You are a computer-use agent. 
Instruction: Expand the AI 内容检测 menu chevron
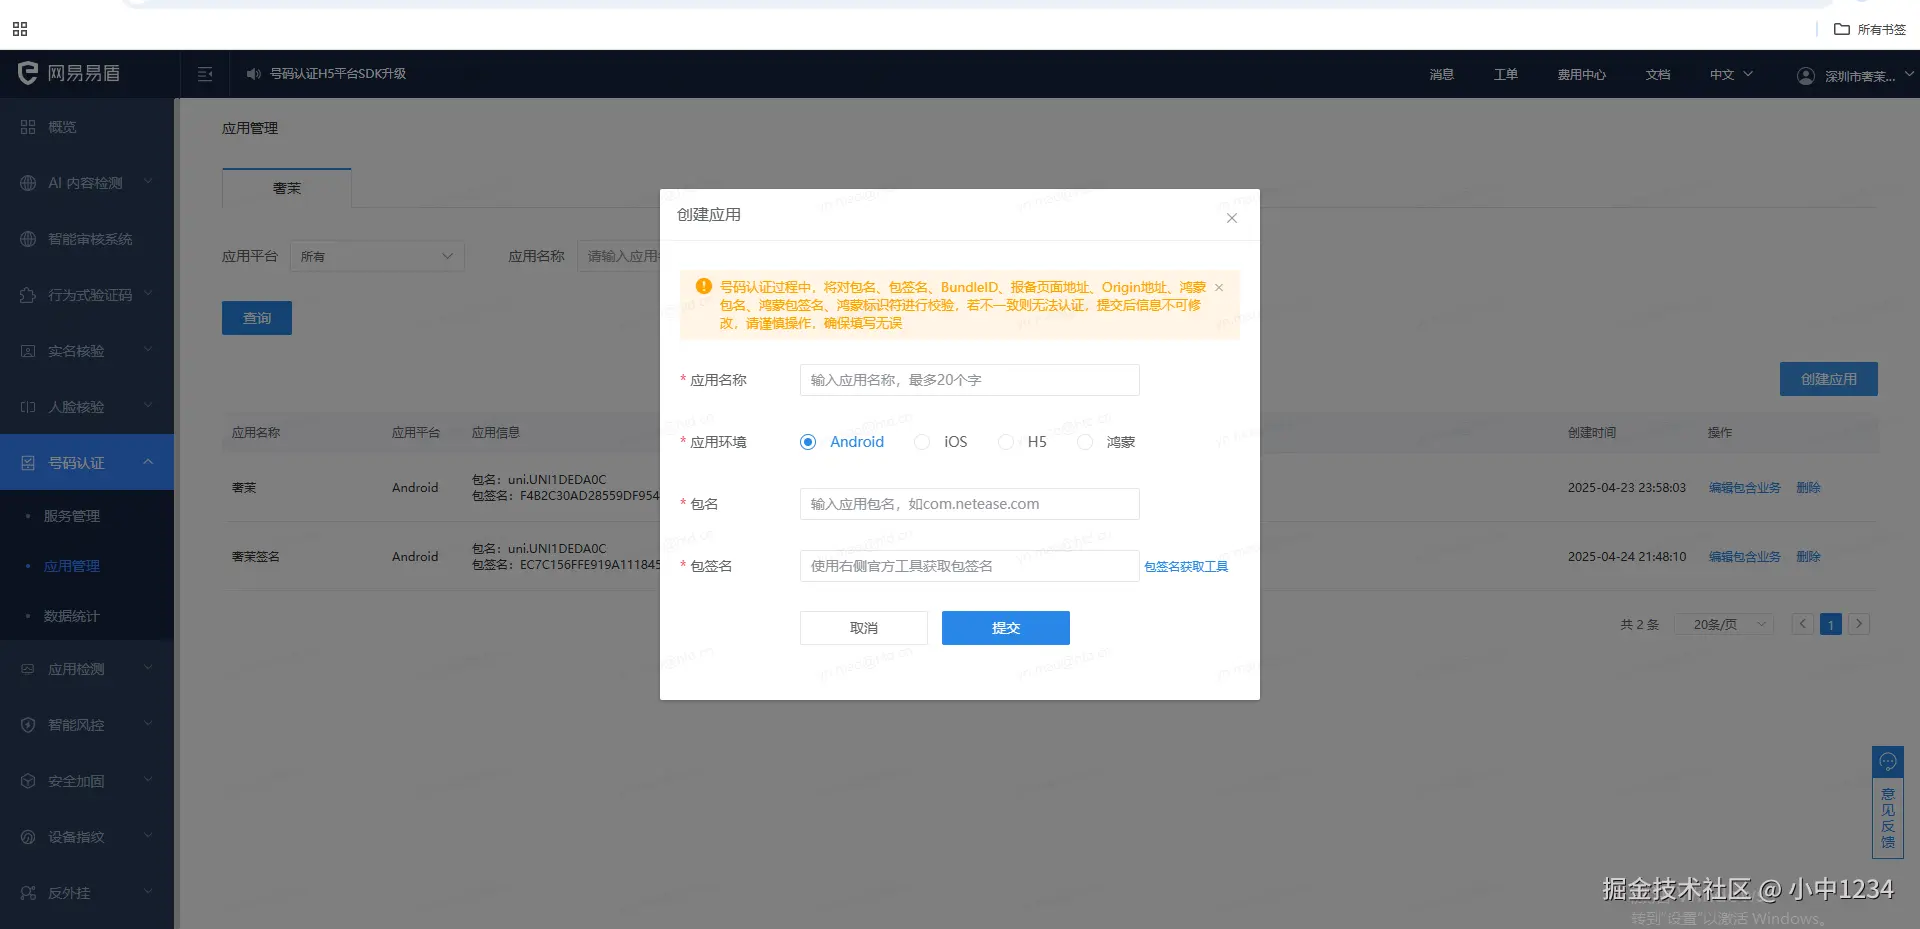click(148, 182)
